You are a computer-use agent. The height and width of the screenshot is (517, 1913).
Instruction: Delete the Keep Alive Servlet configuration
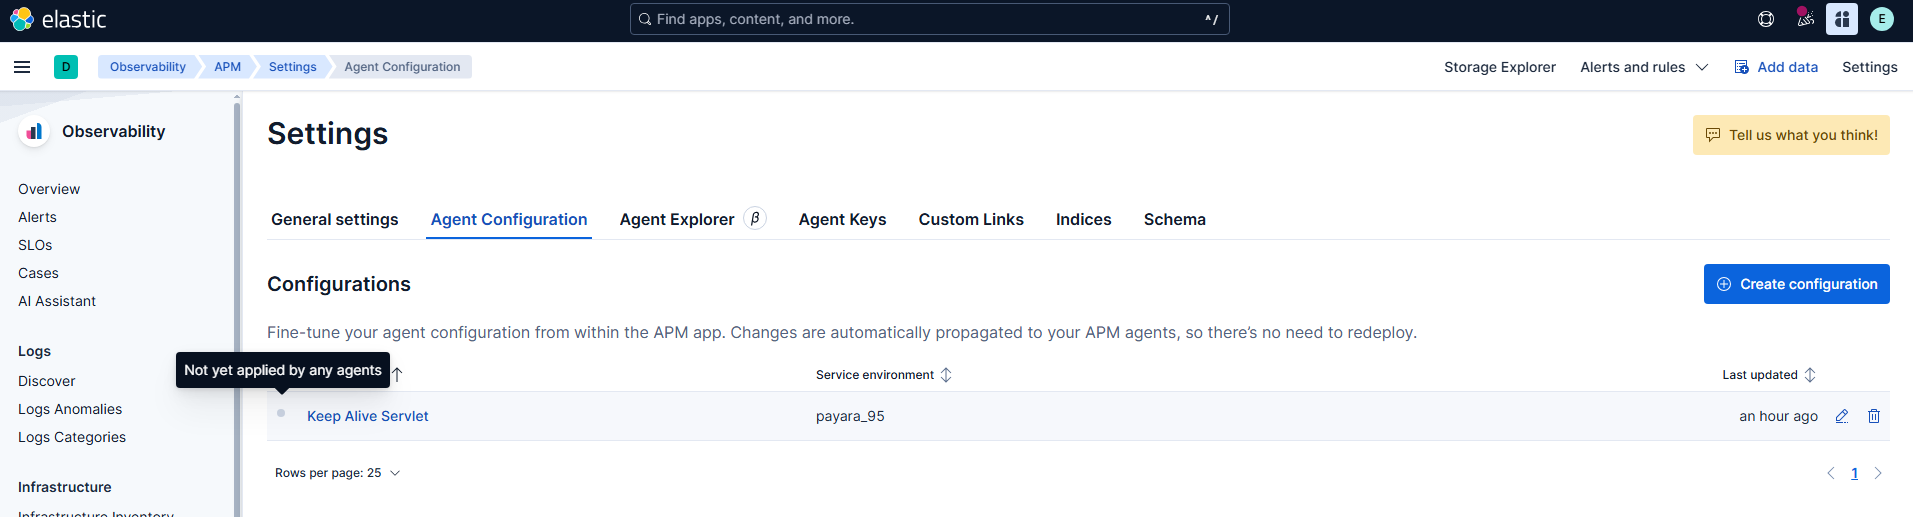click(1874, 416)
